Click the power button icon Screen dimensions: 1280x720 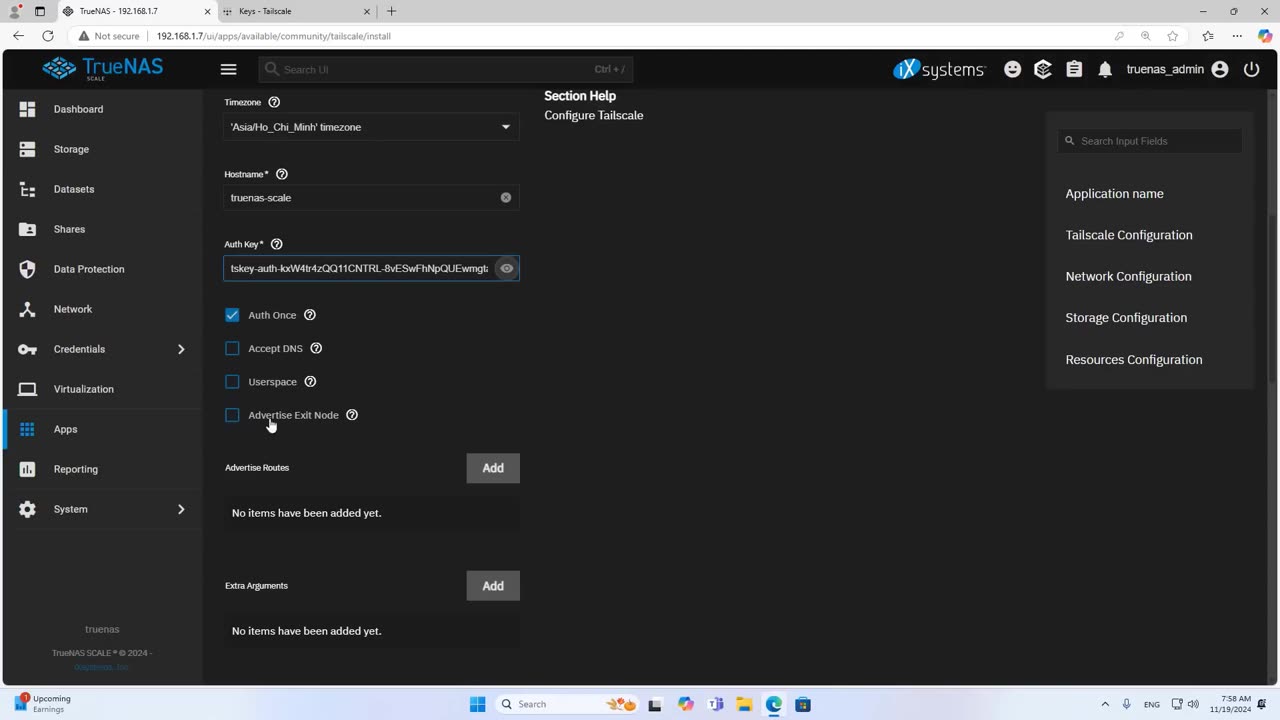point(1251,69)
